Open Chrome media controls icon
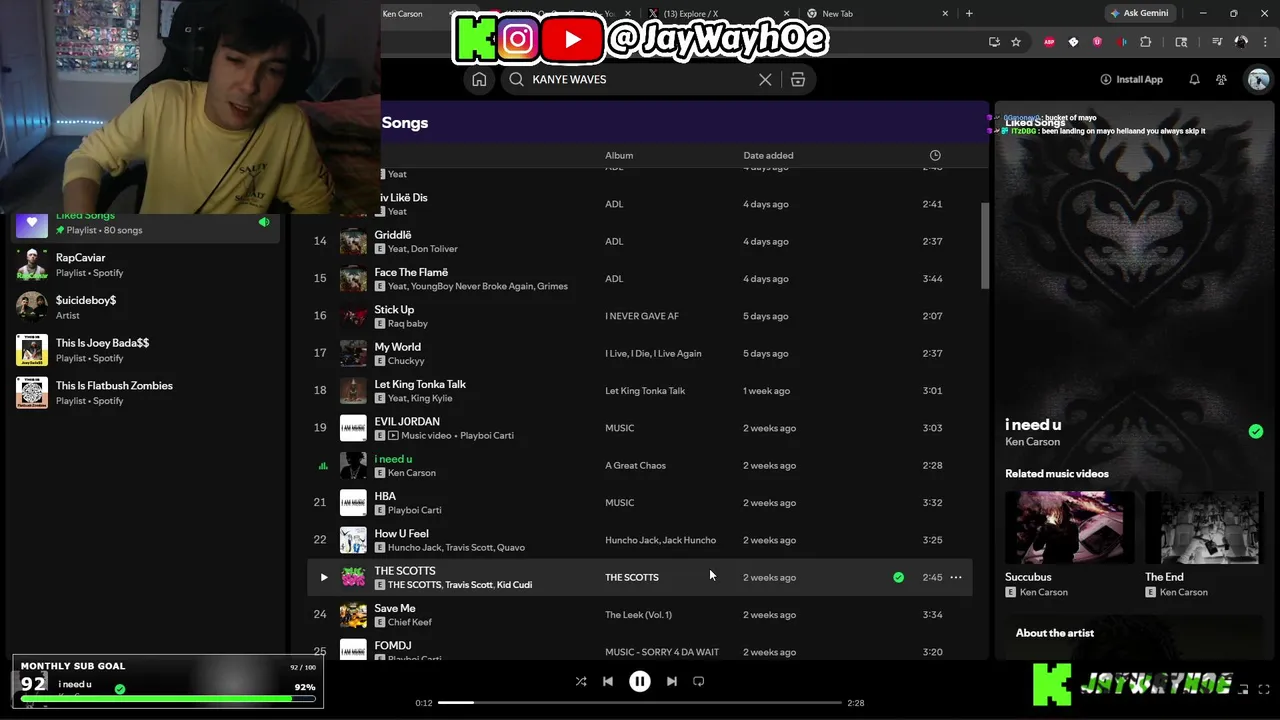 pyautogui.click(x=1217, y=42)
